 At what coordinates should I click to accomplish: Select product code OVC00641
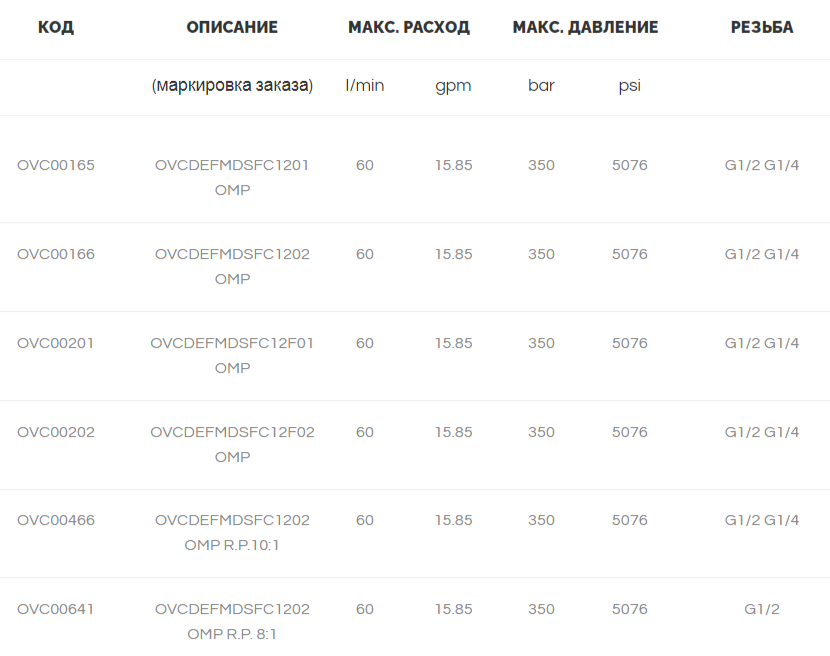click(56, 609)
